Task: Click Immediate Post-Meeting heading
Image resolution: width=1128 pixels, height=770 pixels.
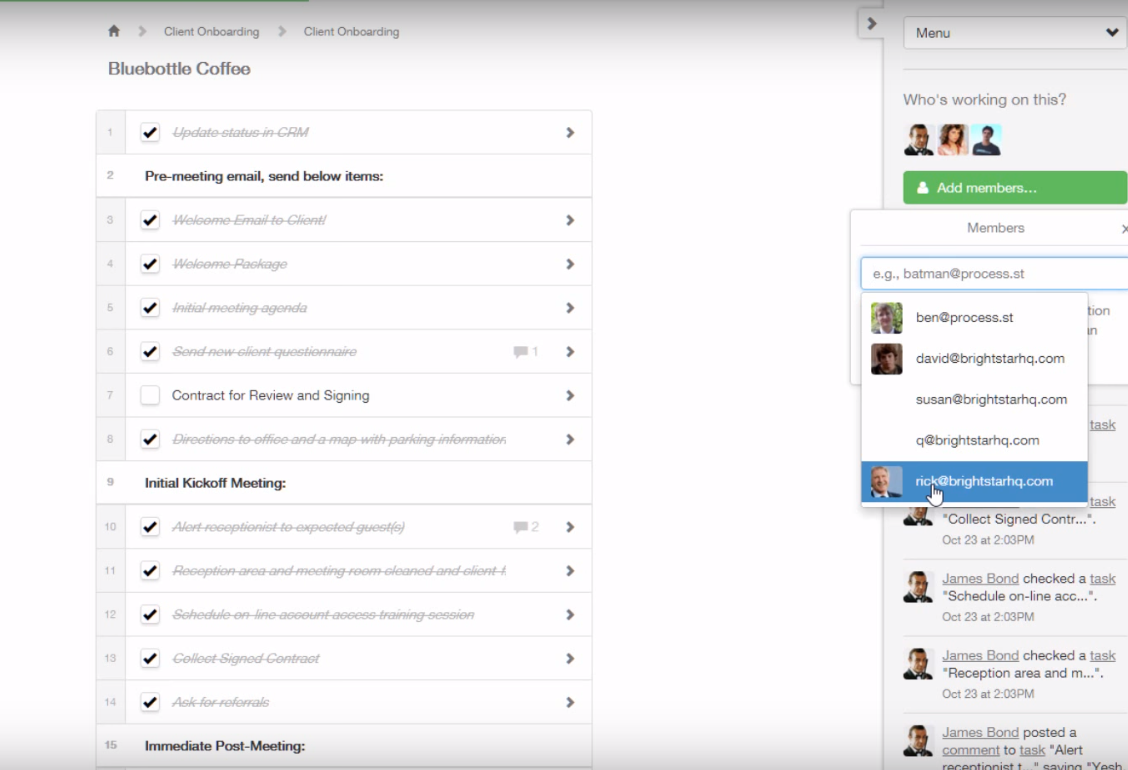Action: coord(224,746)
